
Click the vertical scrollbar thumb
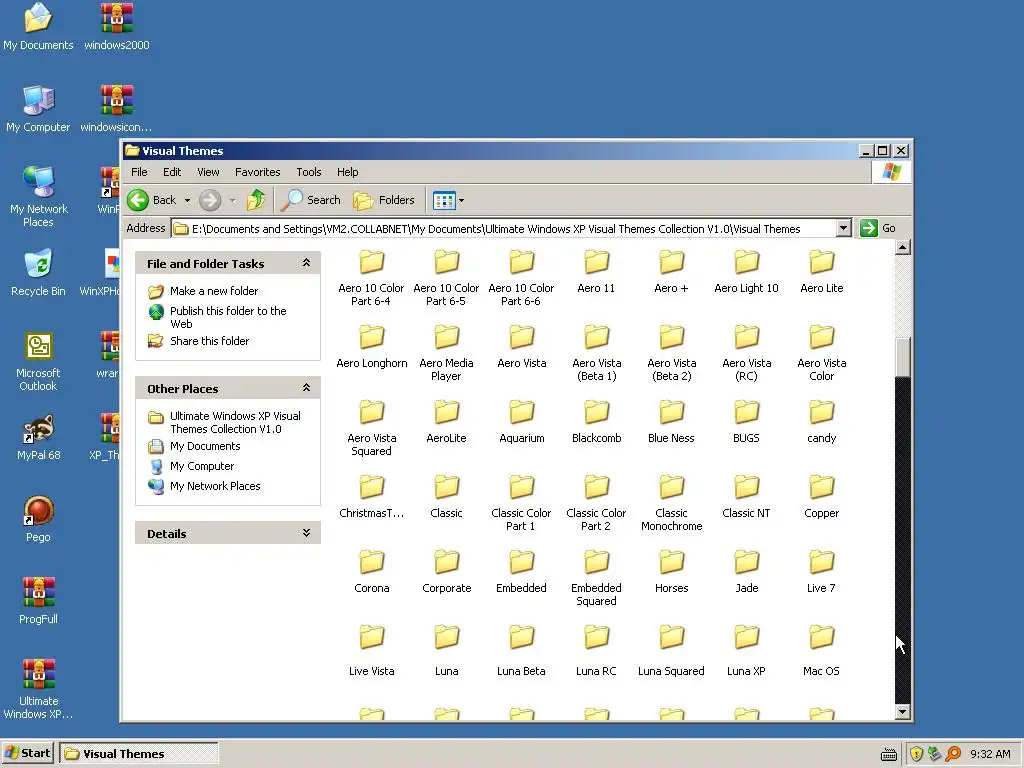(x=903, y=357)
